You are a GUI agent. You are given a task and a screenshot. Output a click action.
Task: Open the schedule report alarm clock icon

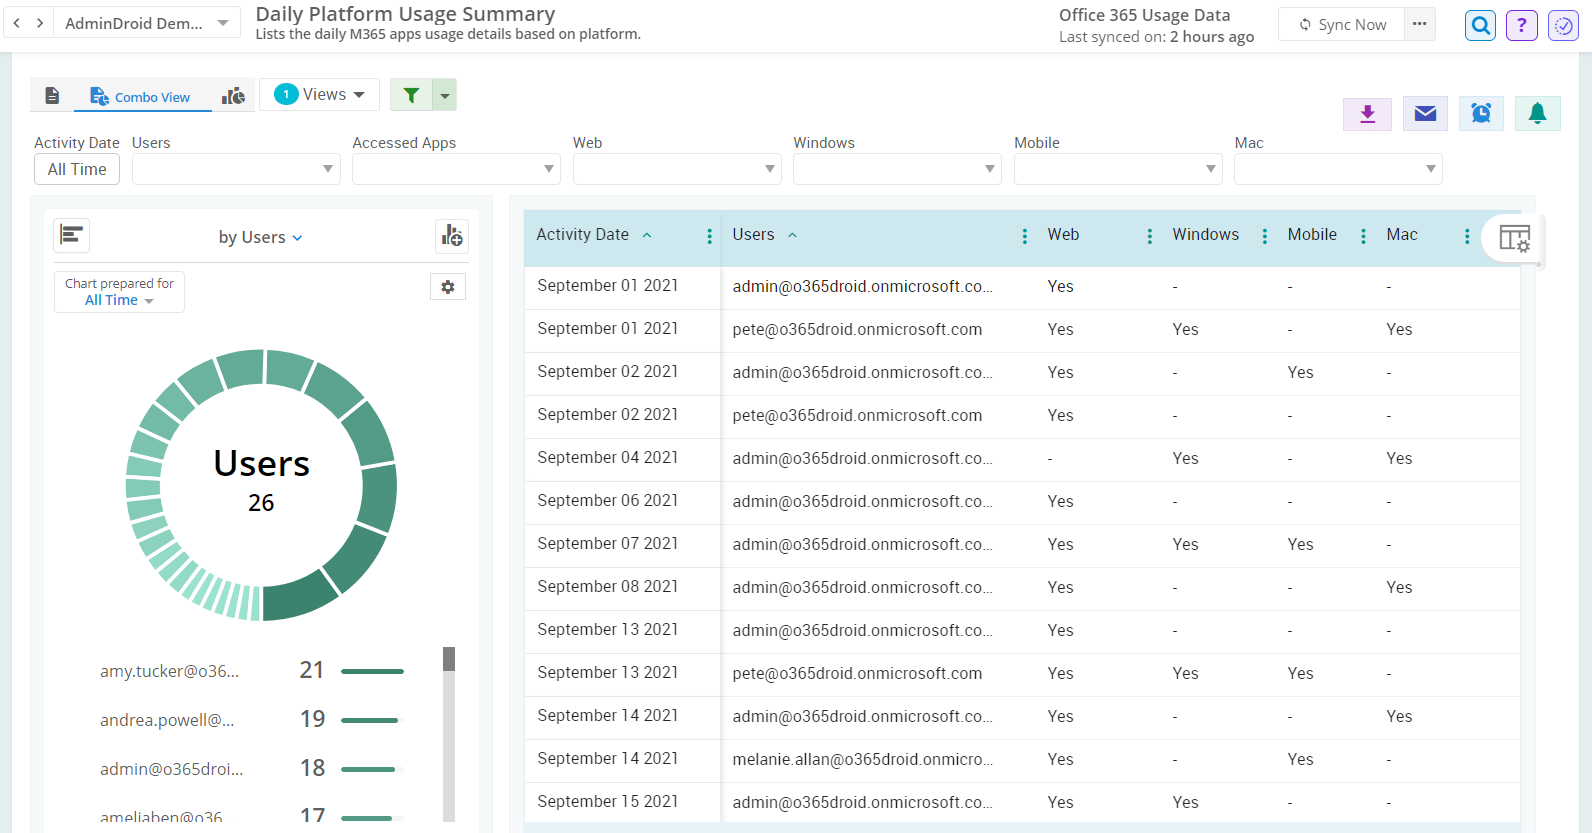[x=1481, y=114]
